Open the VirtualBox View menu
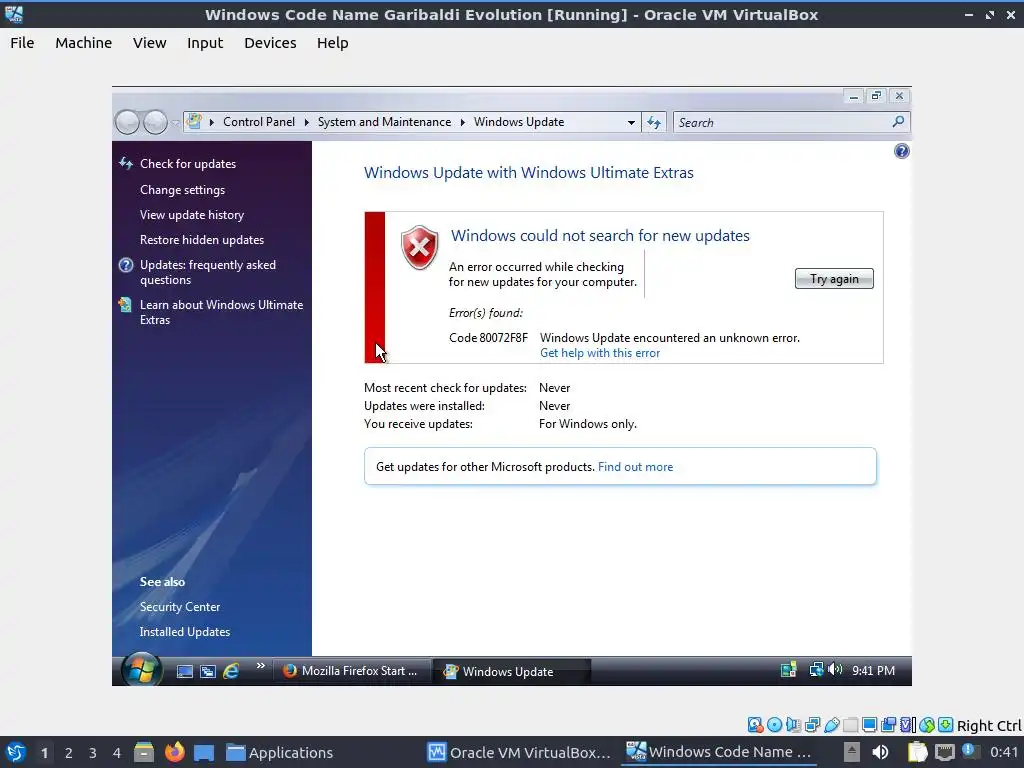Viewport: 1024px width, 768px height. (x=150, y=43)
